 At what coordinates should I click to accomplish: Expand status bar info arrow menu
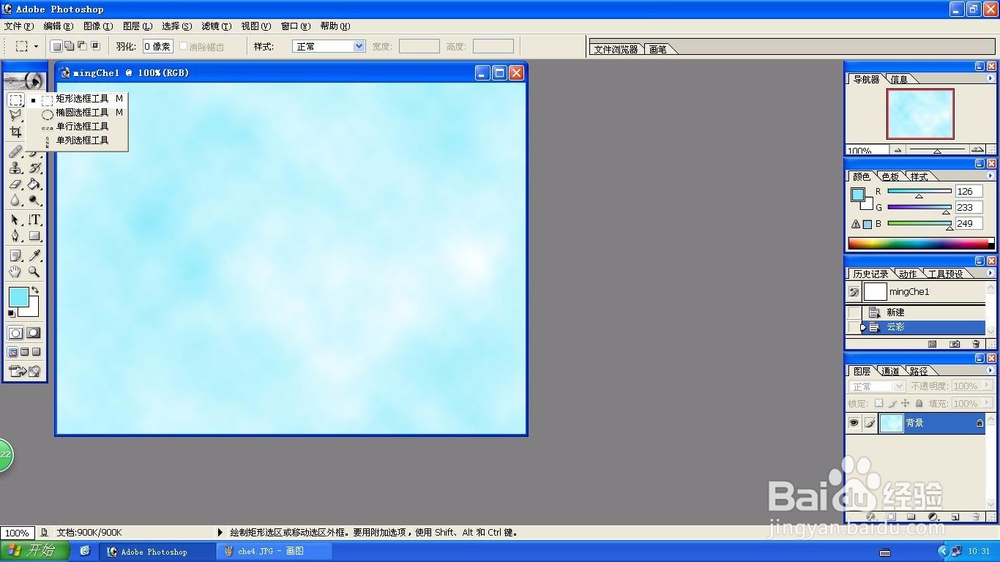point(220,532)
